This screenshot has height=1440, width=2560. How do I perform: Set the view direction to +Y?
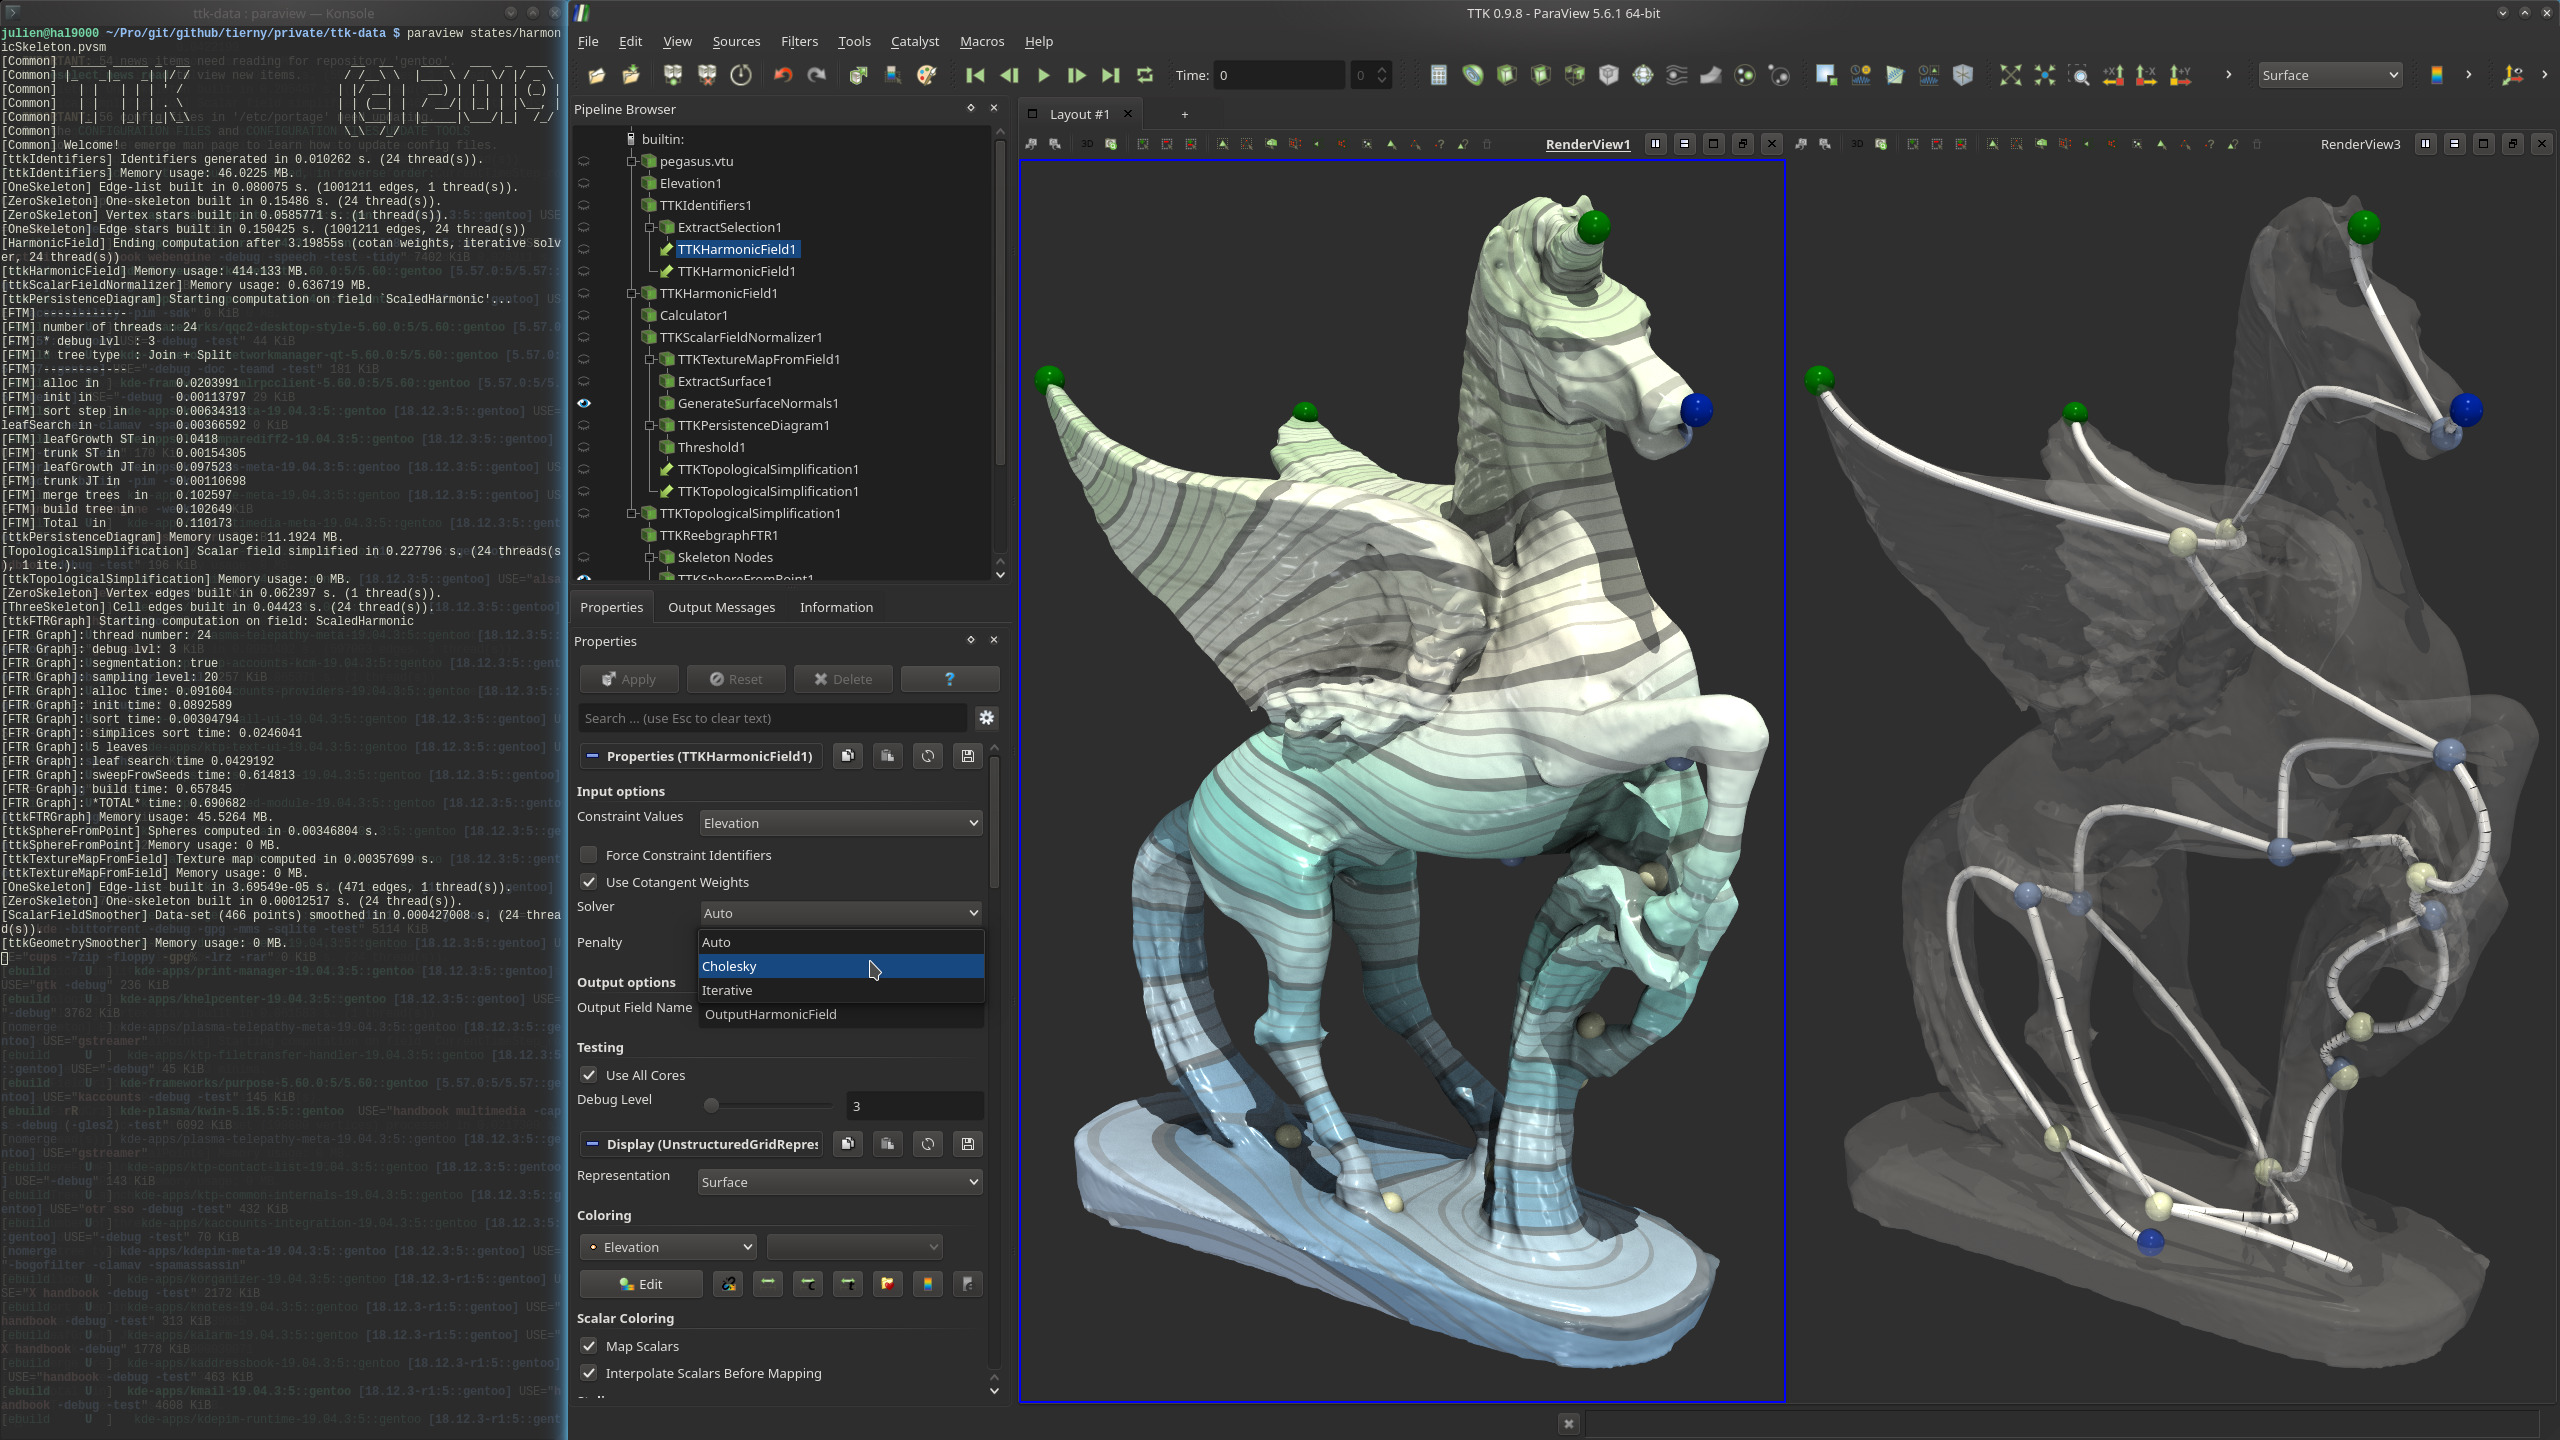(2181, 75)
